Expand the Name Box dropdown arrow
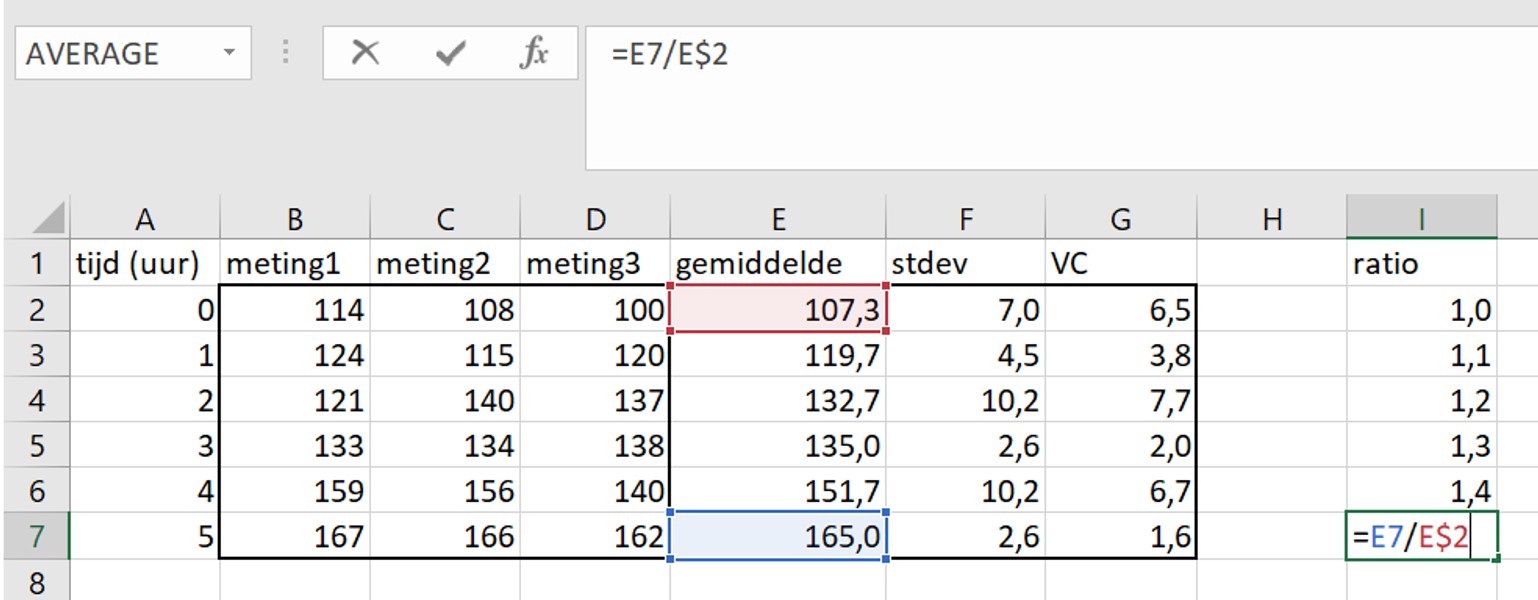The width and height of the screenshot is (1538, 600). click(231, 53)
